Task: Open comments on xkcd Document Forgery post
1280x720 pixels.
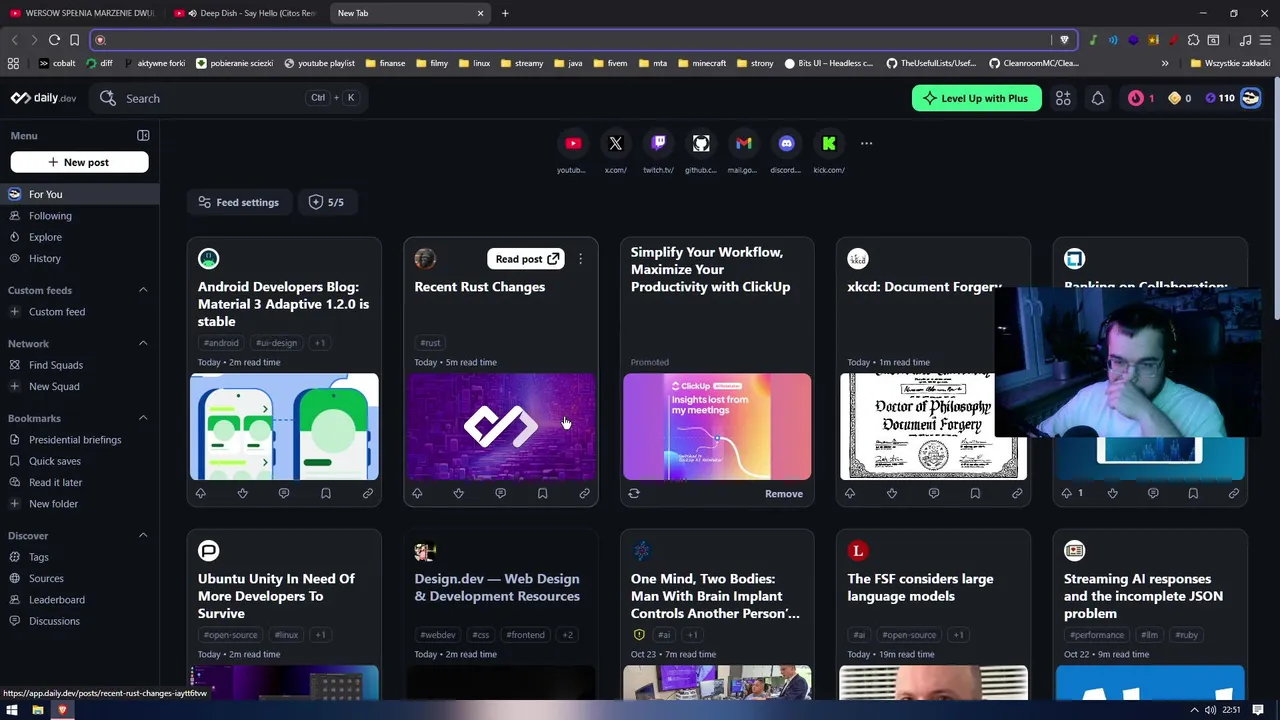Action: click(x=933, y=493)
